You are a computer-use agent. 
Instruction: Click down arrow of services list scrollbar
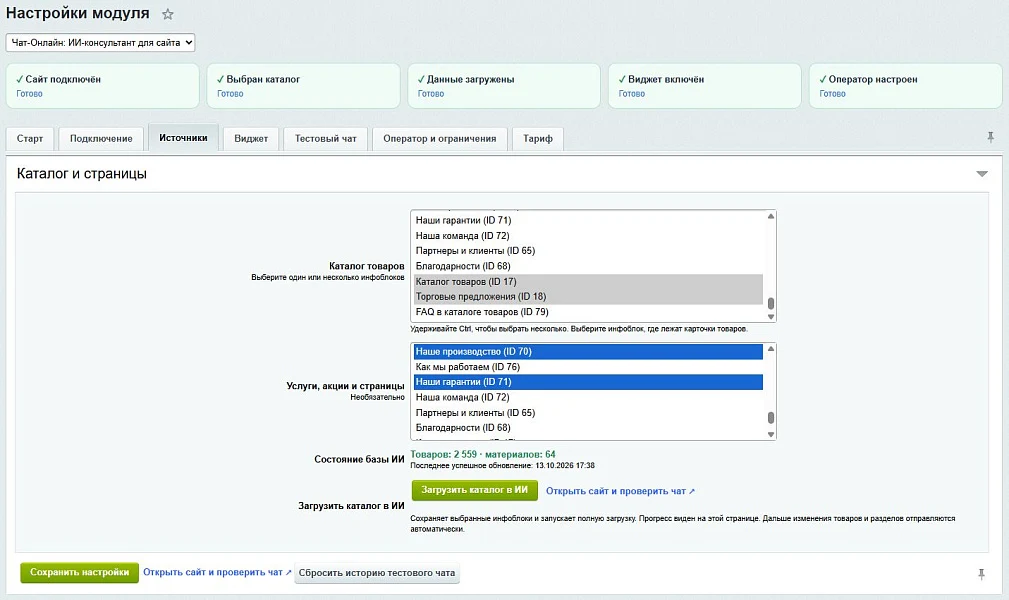(771, 435)
